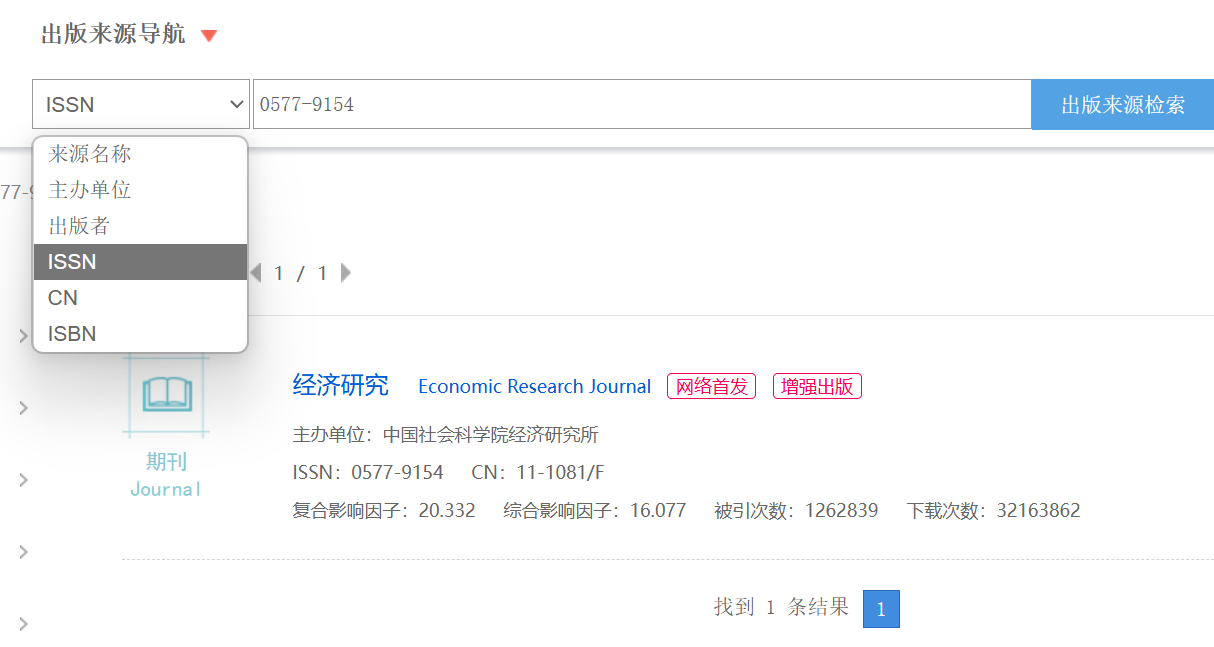
Task: Click 下载次数: 32163862 value
Action: click(994, 511)
